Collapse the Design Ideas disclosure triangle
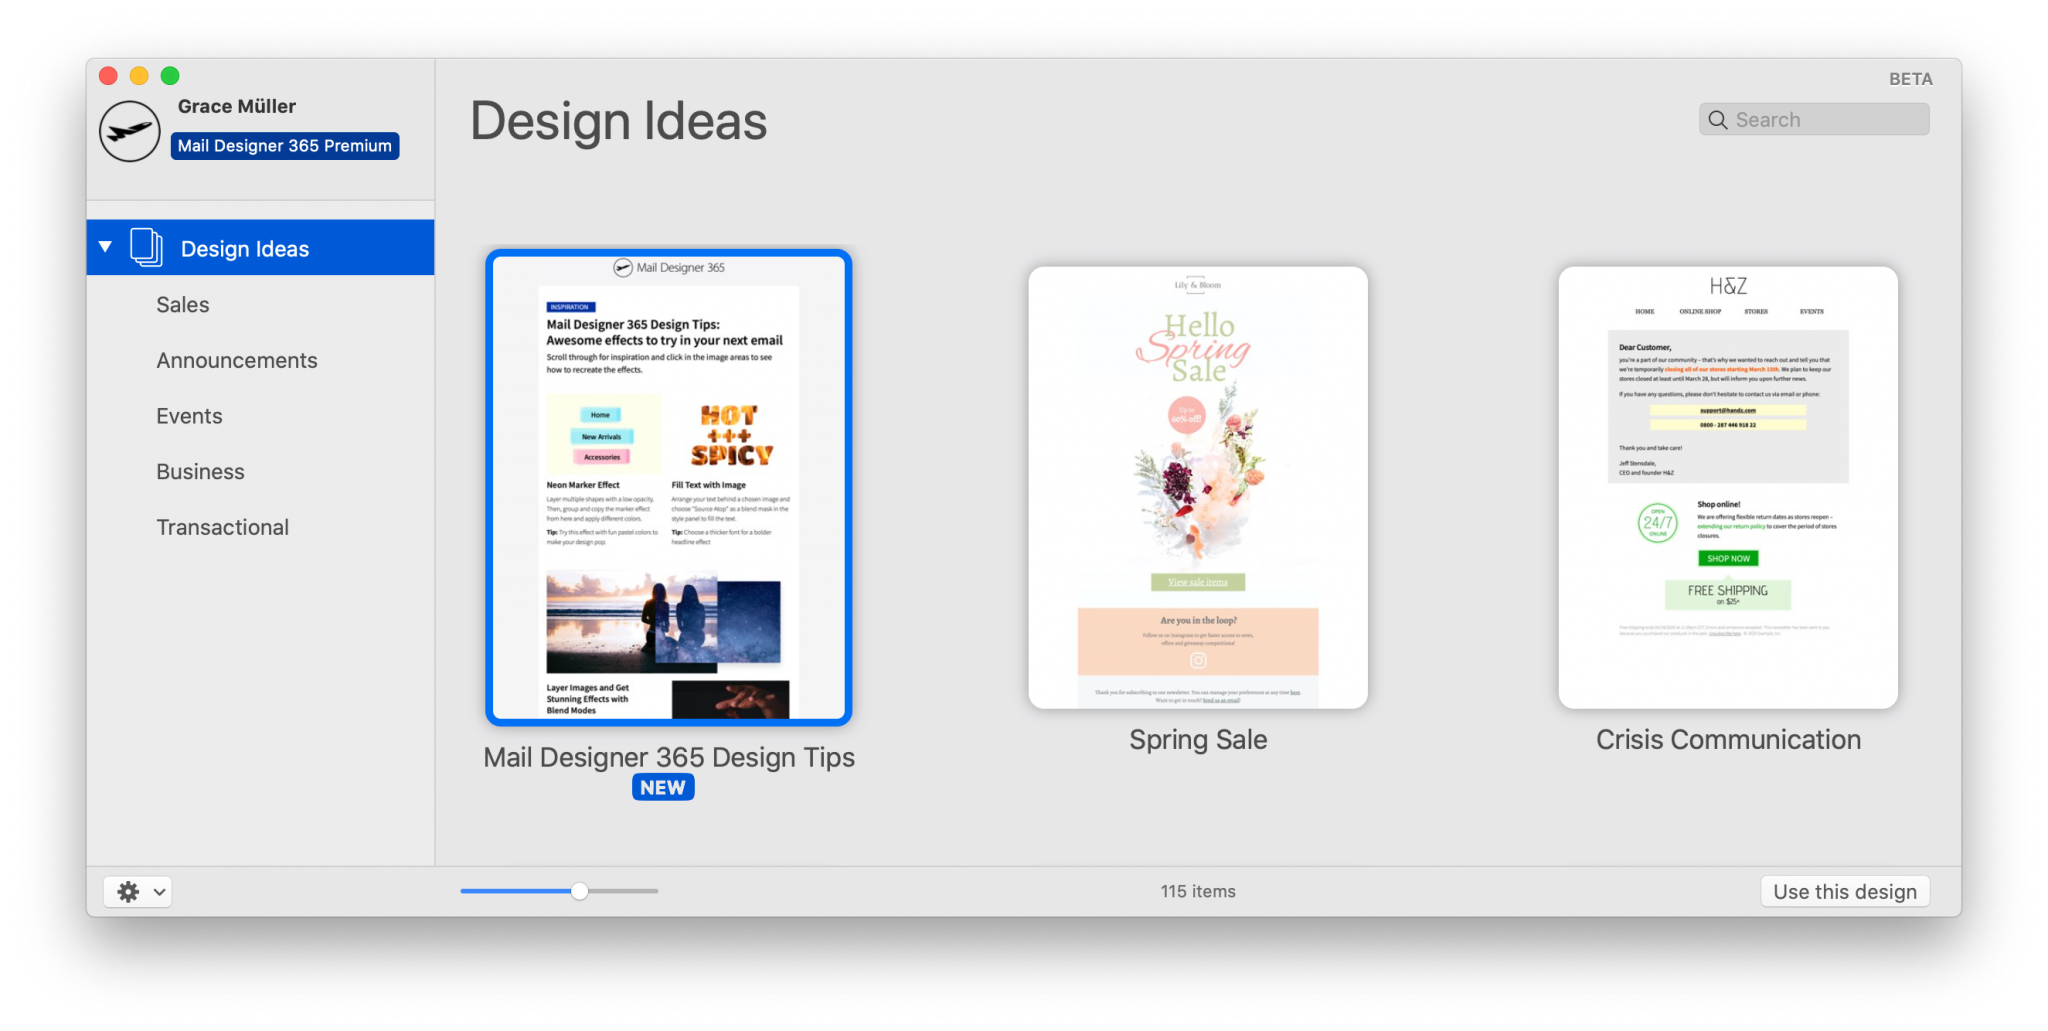 coord(105,246)
